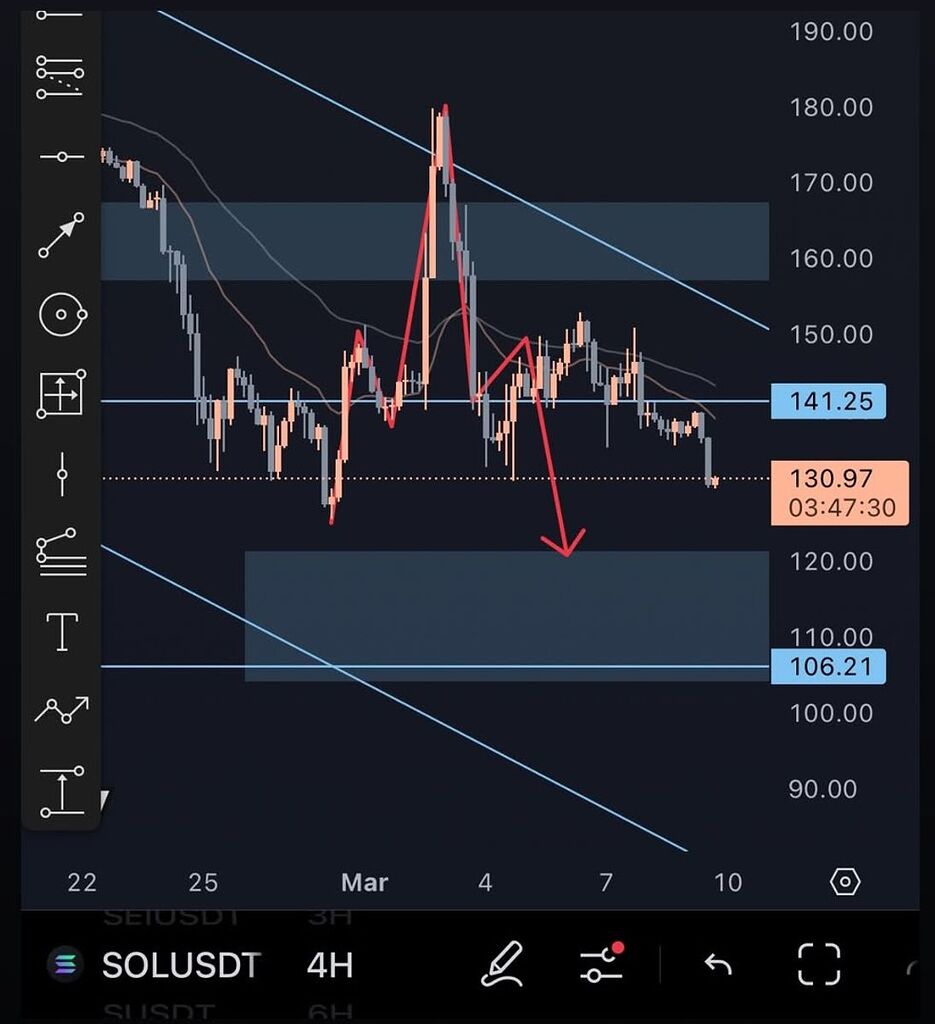
Task: Pick the rectangle measure box tool
Action: coord(61,393)
